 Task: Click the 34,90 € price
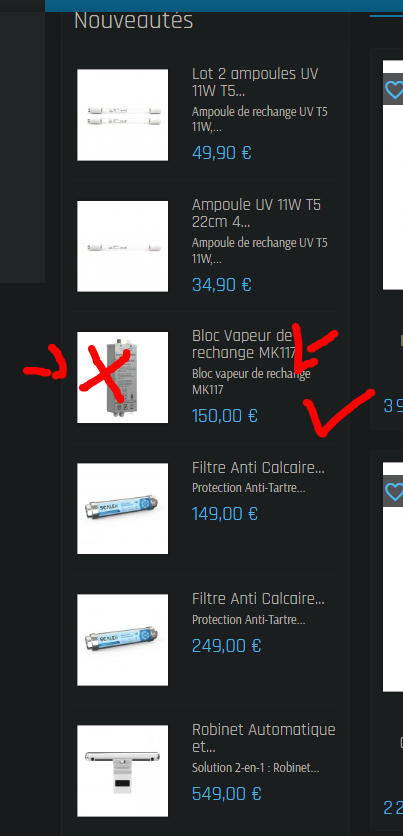pyautogui.click(x=221, y=285)
